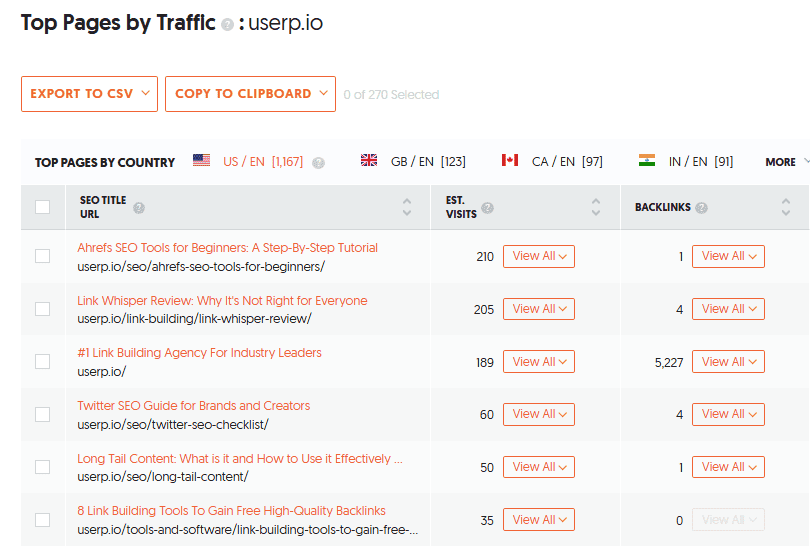Select the GB / EN [123] country tab
810x546 pixels.
point(428,162)
